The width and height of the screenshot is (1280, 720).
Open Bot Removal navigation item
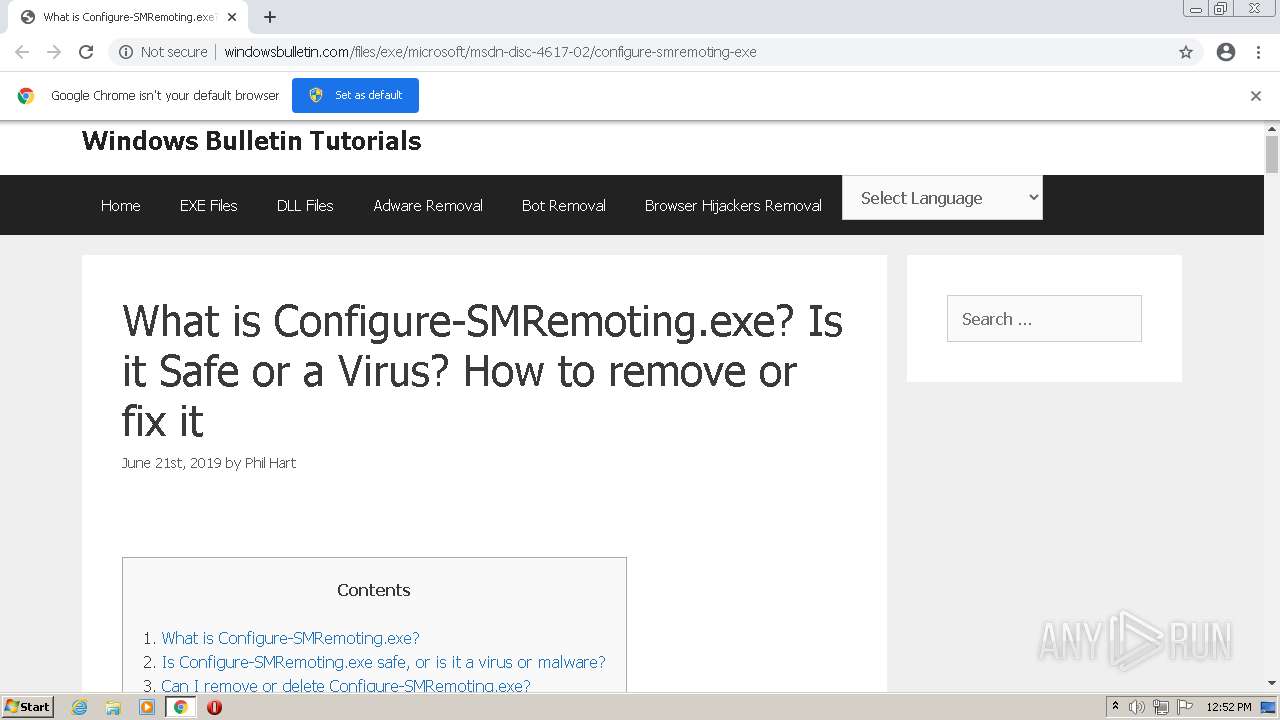tap(564, 205)
